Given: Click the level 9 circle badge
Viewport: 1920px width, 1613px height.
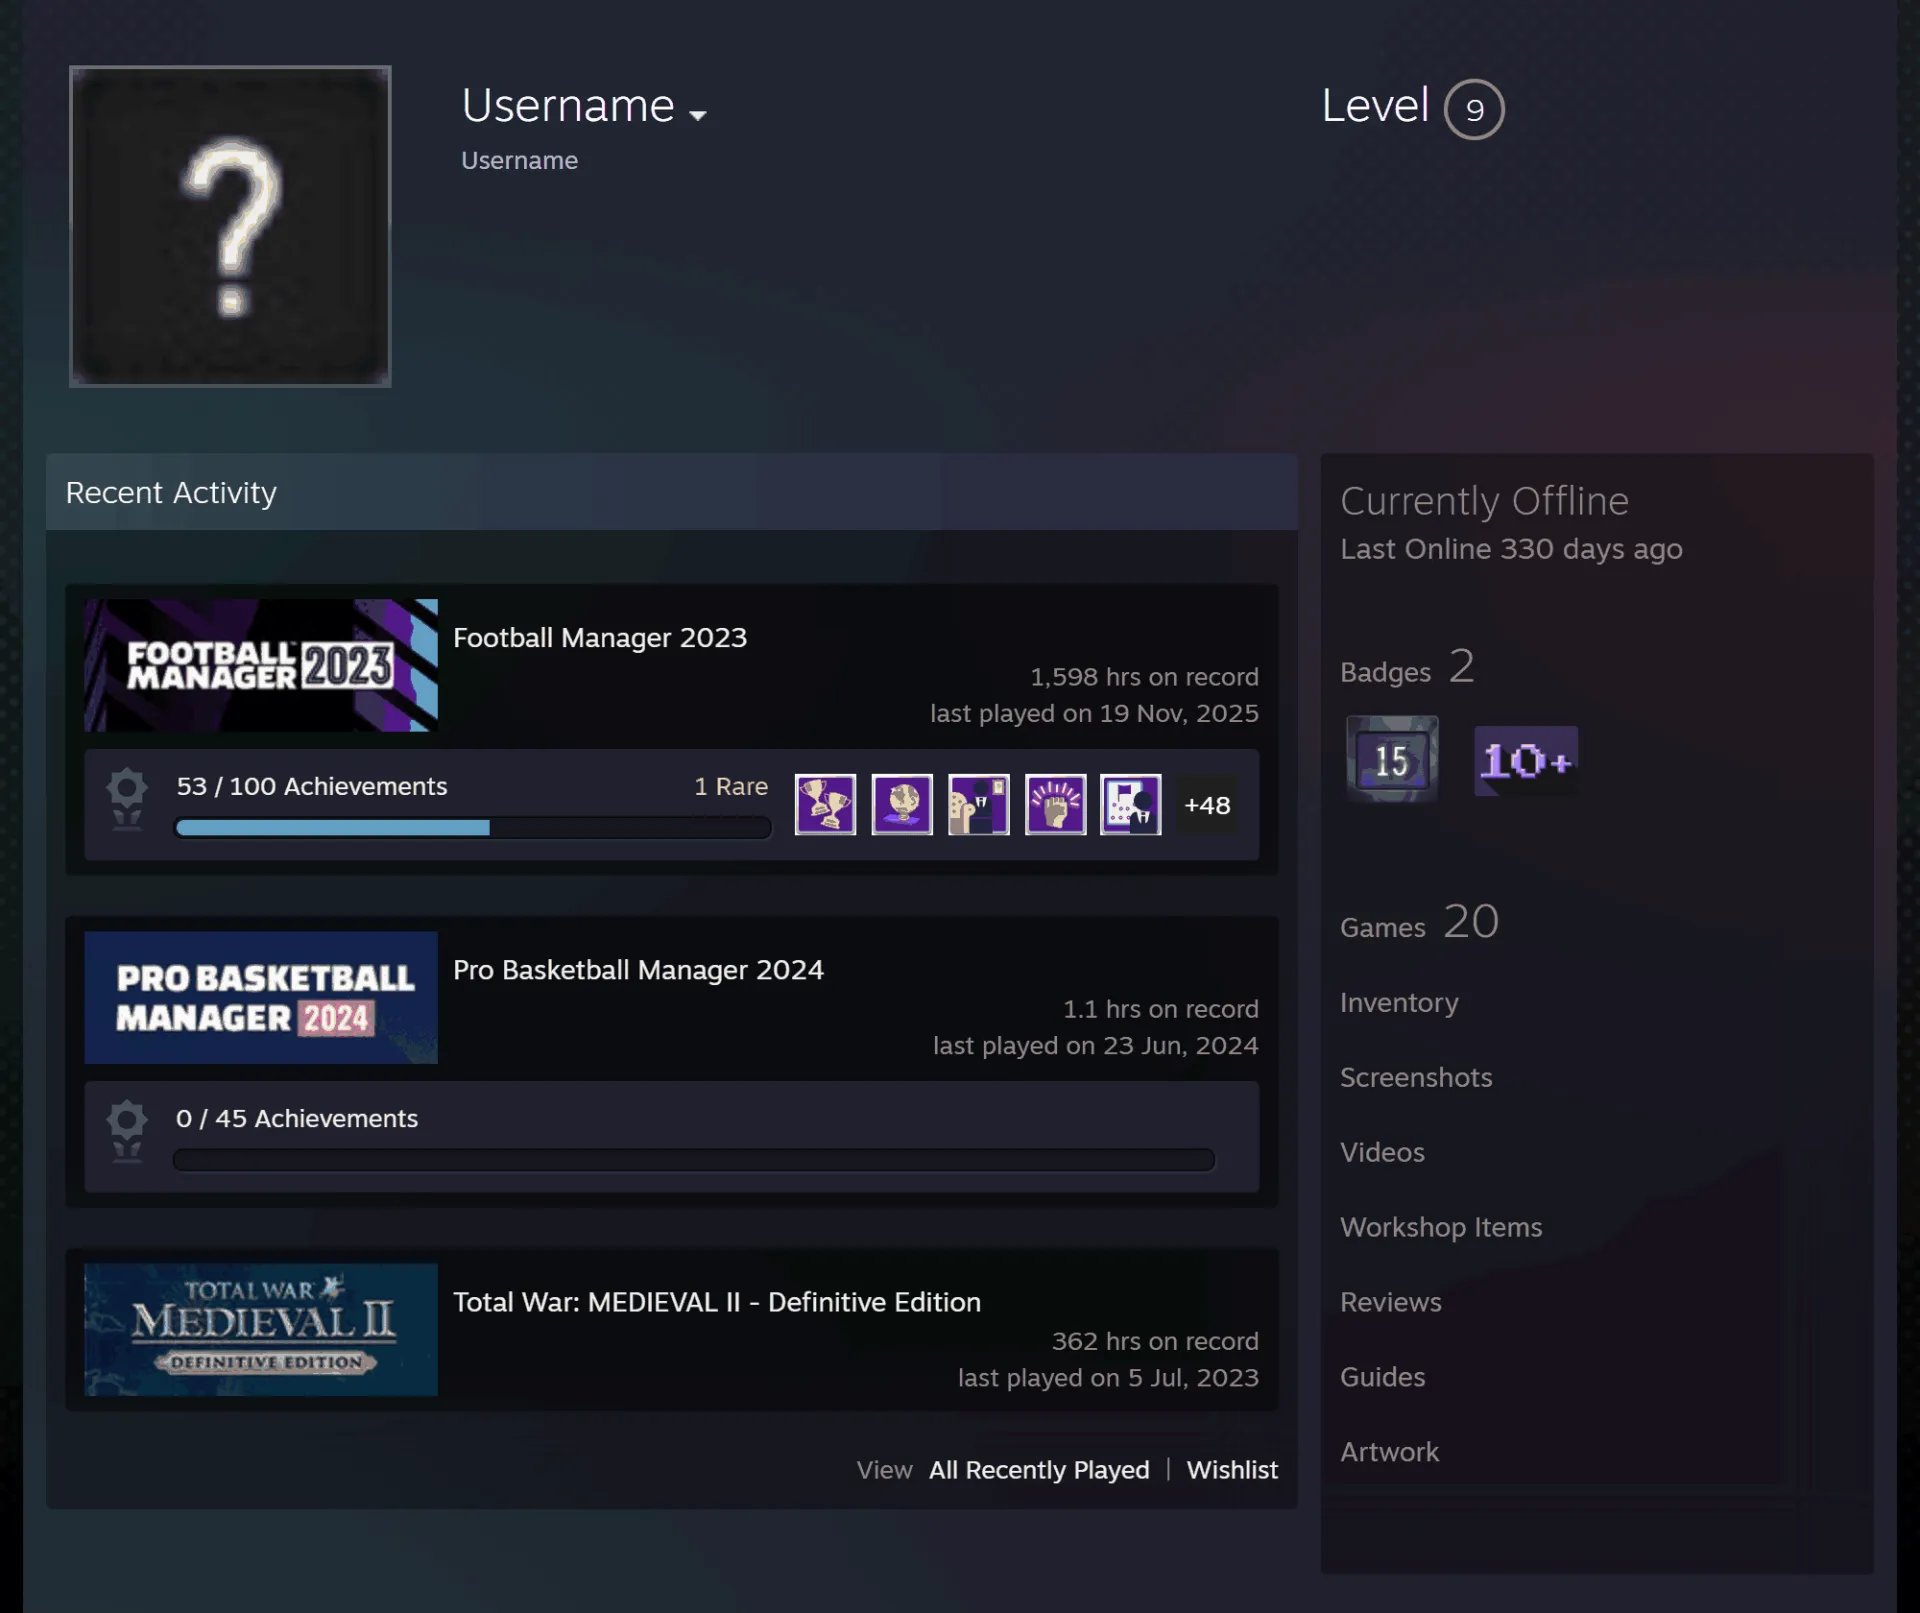Looking at the screenshot, I should [1474, 109].
